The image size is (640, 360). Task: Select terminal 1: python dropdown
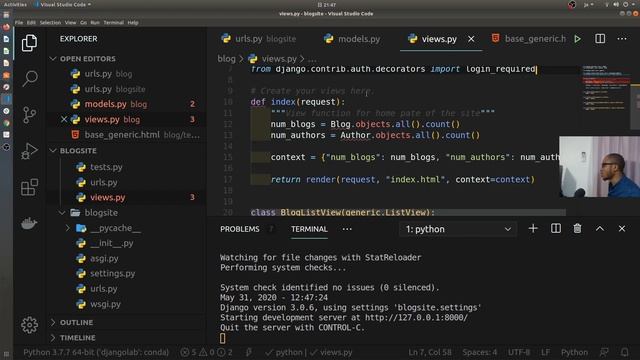[458, 229]
